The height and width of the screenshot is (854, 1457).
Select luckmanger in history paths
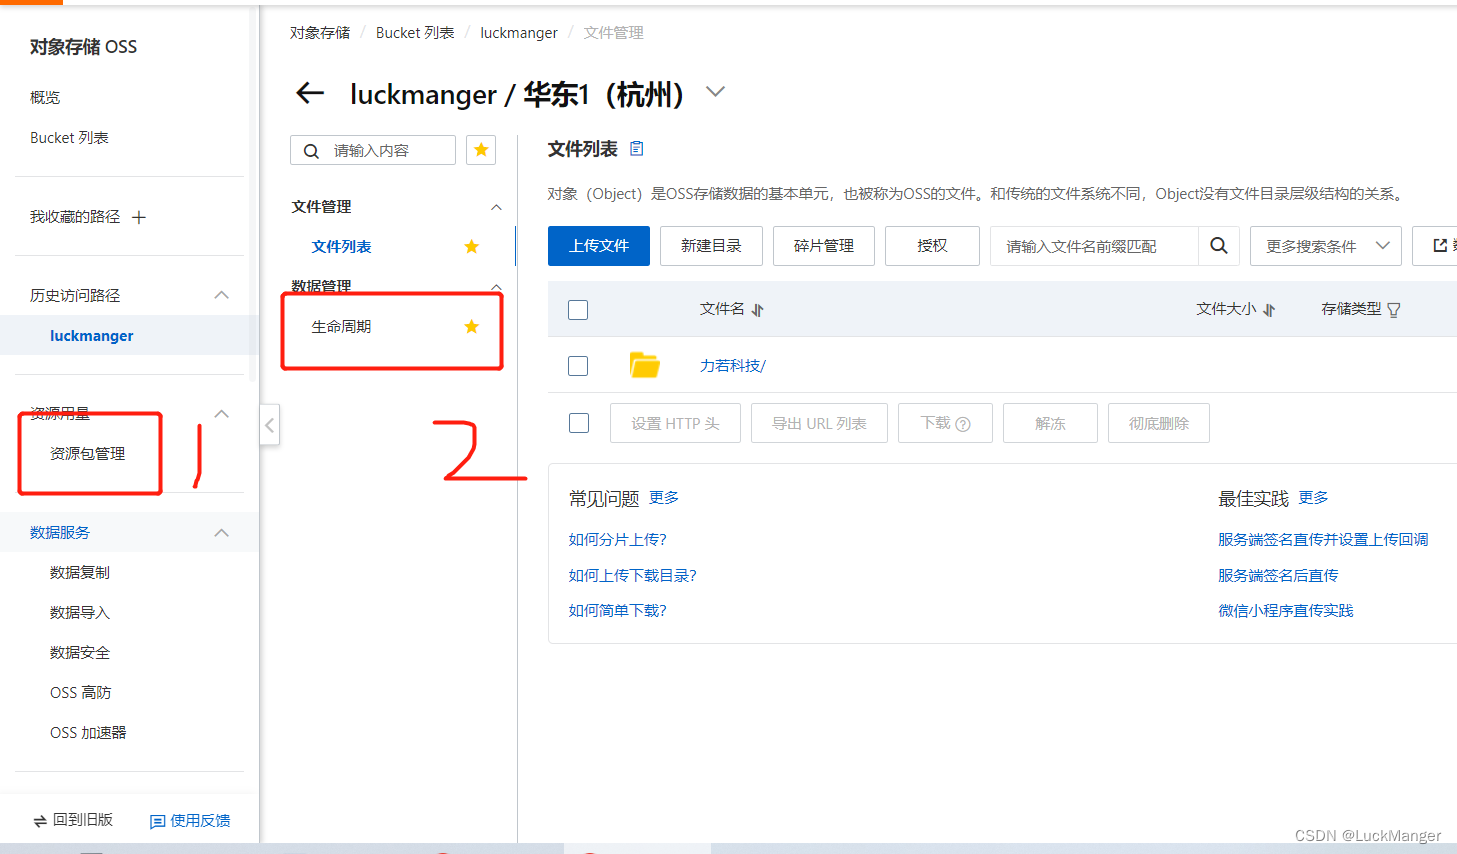click(91, 336)
